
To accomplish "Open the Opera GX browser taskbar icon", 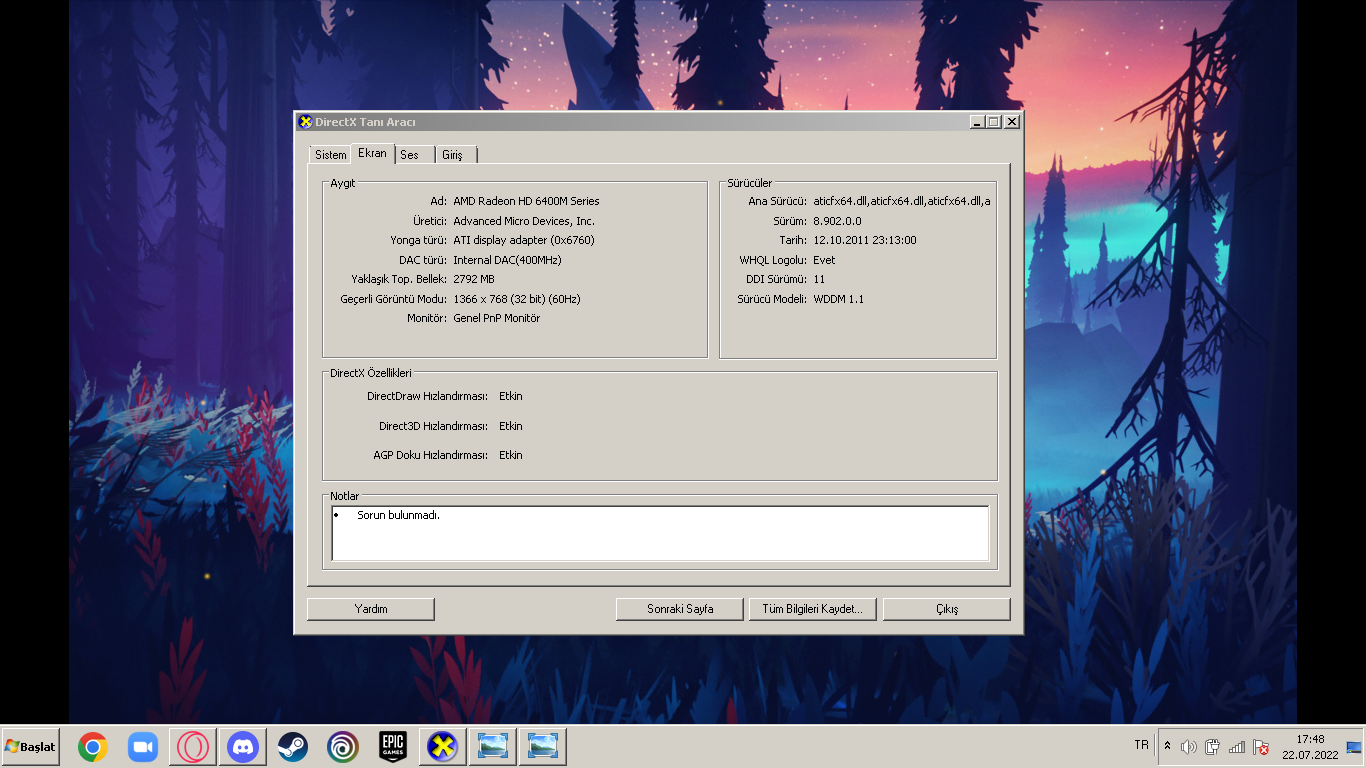I will [x=193, y=747].
